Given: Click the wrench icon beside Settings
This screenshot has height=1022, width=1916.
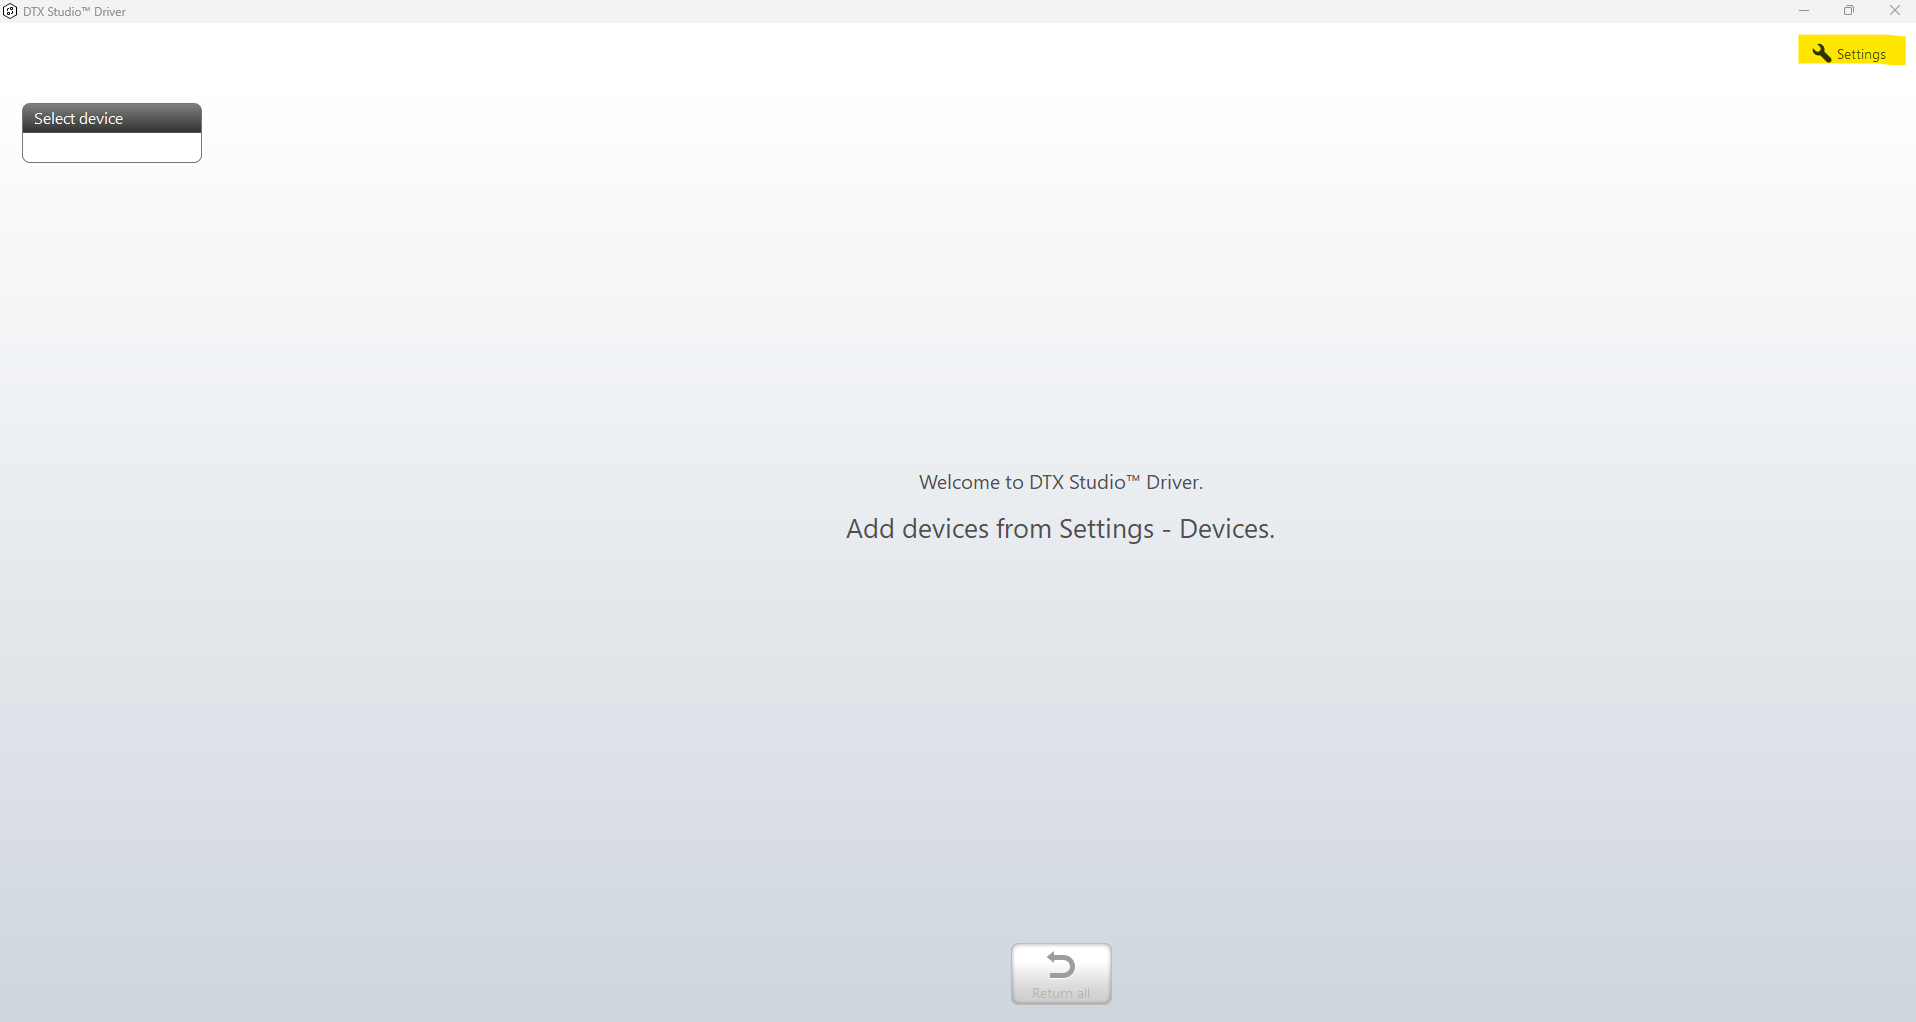Looking at the screenshot, I should pos(1821,53).
